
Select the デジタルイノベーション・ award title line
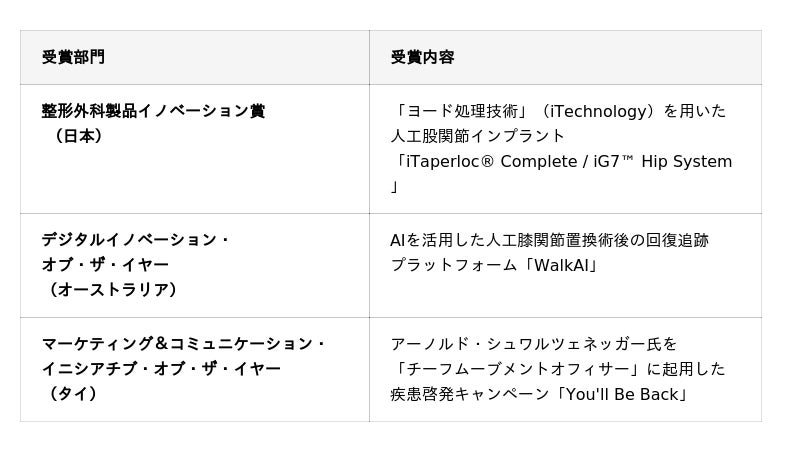tap(136, 240)
